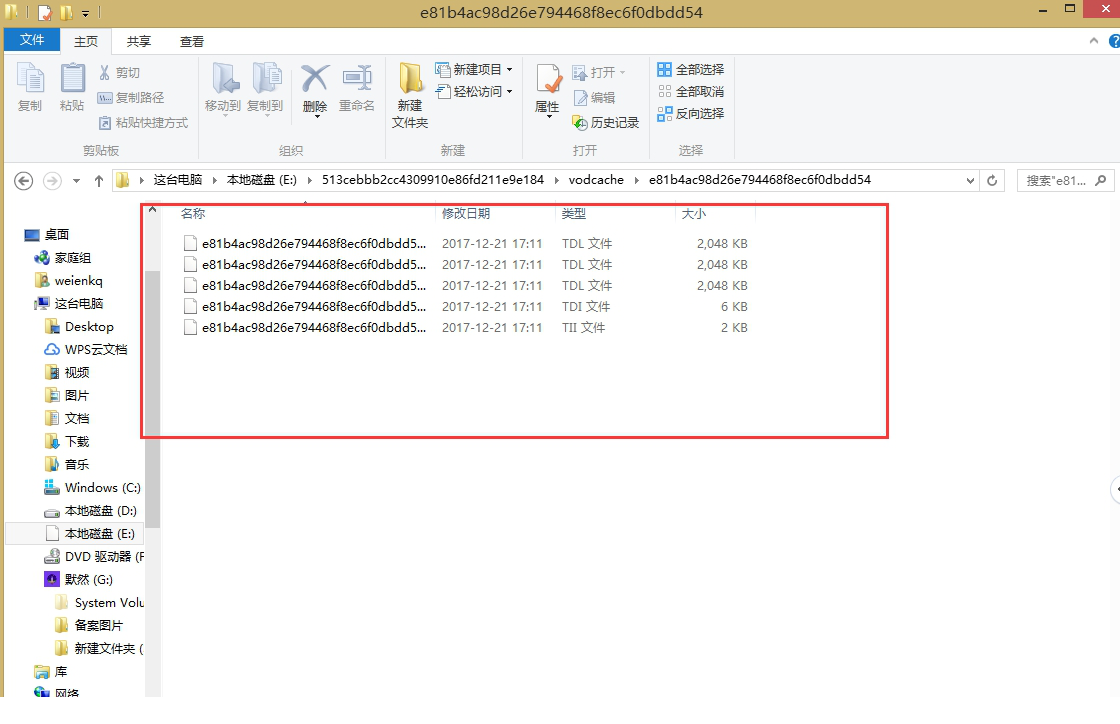
Task: Select 下载 folder in sidebar
Action: (x=67, y=441)
